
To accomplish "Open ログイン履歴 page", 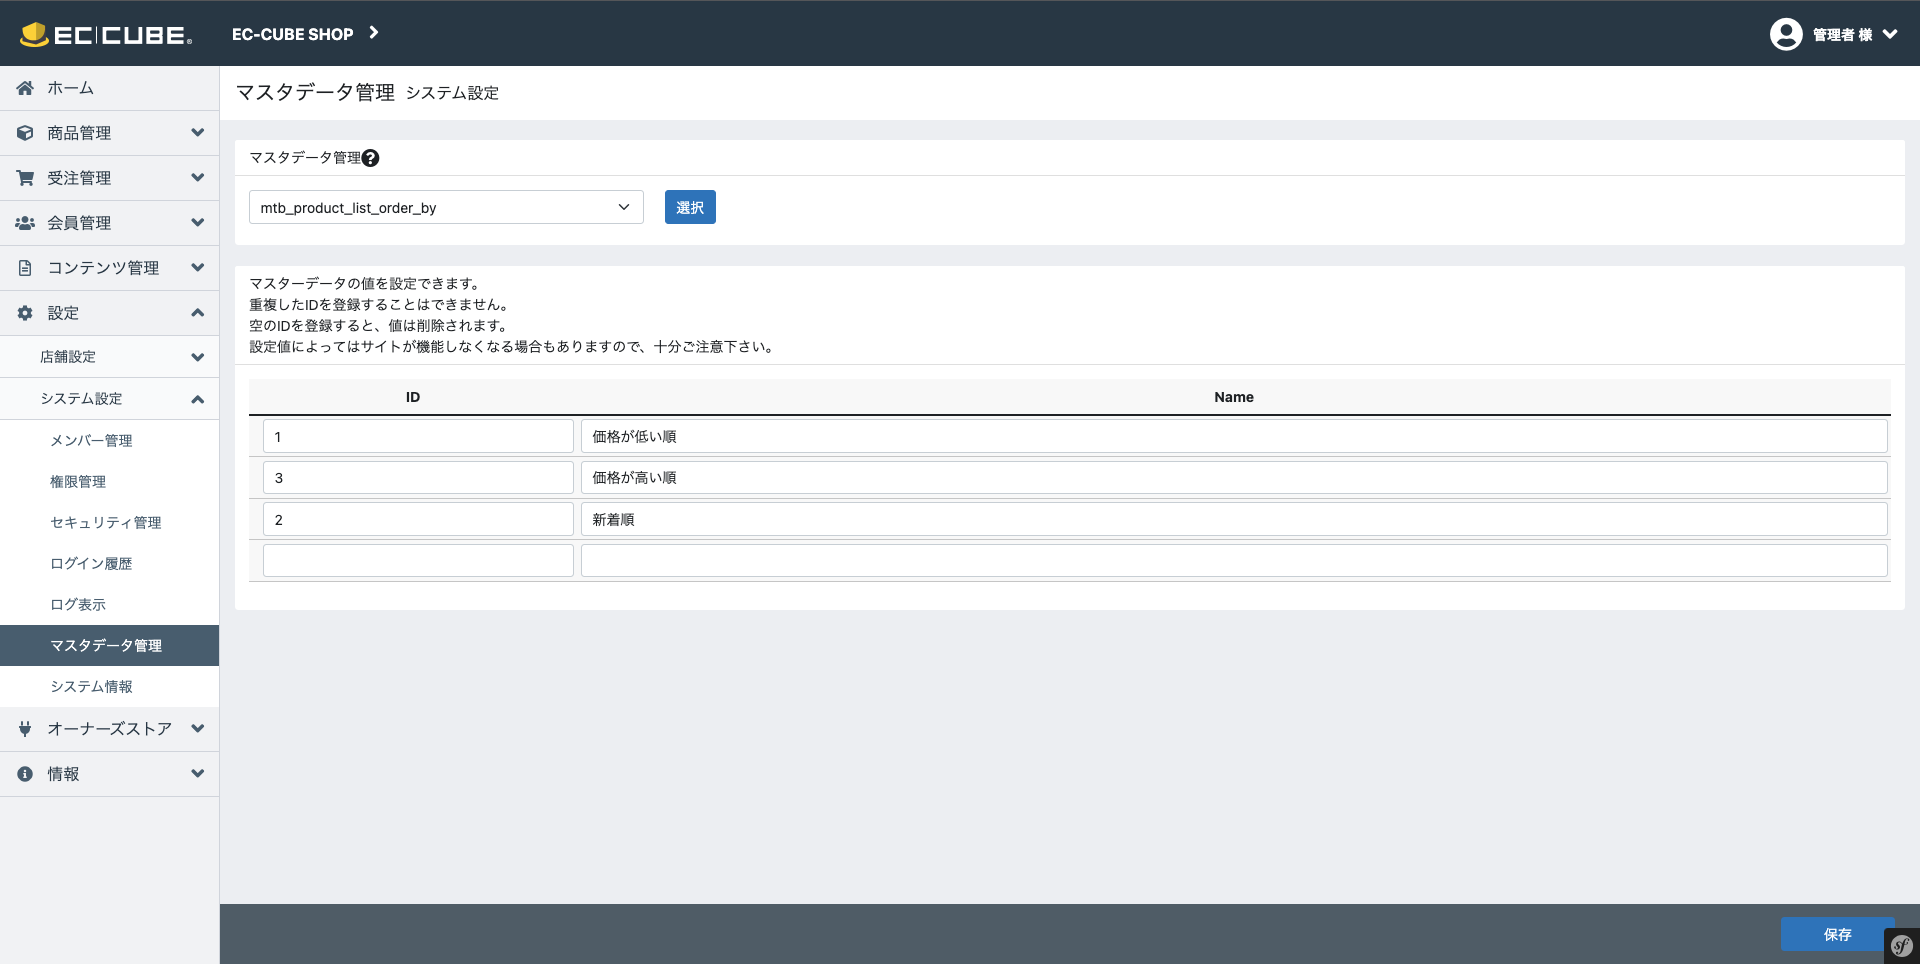I will pos(91,563).
